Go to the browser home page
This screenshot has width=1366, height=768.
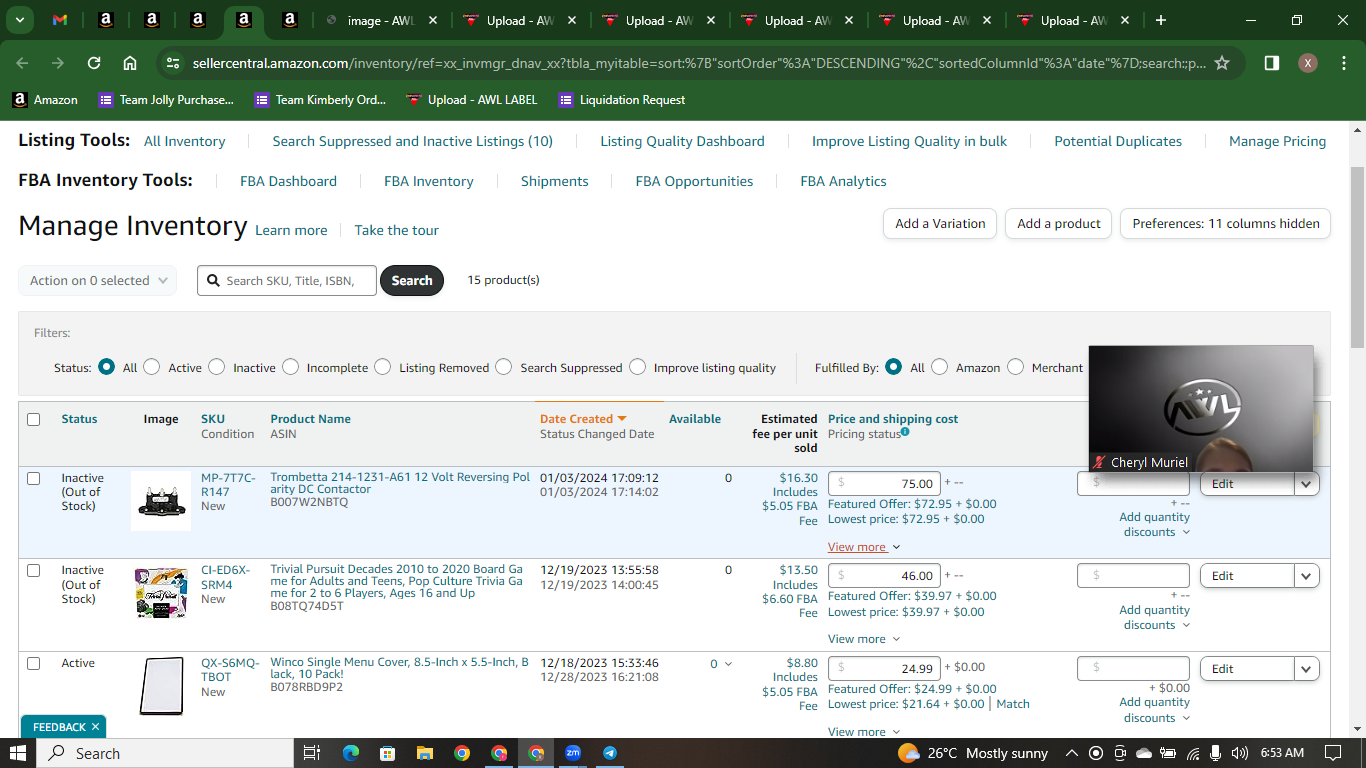130,63
